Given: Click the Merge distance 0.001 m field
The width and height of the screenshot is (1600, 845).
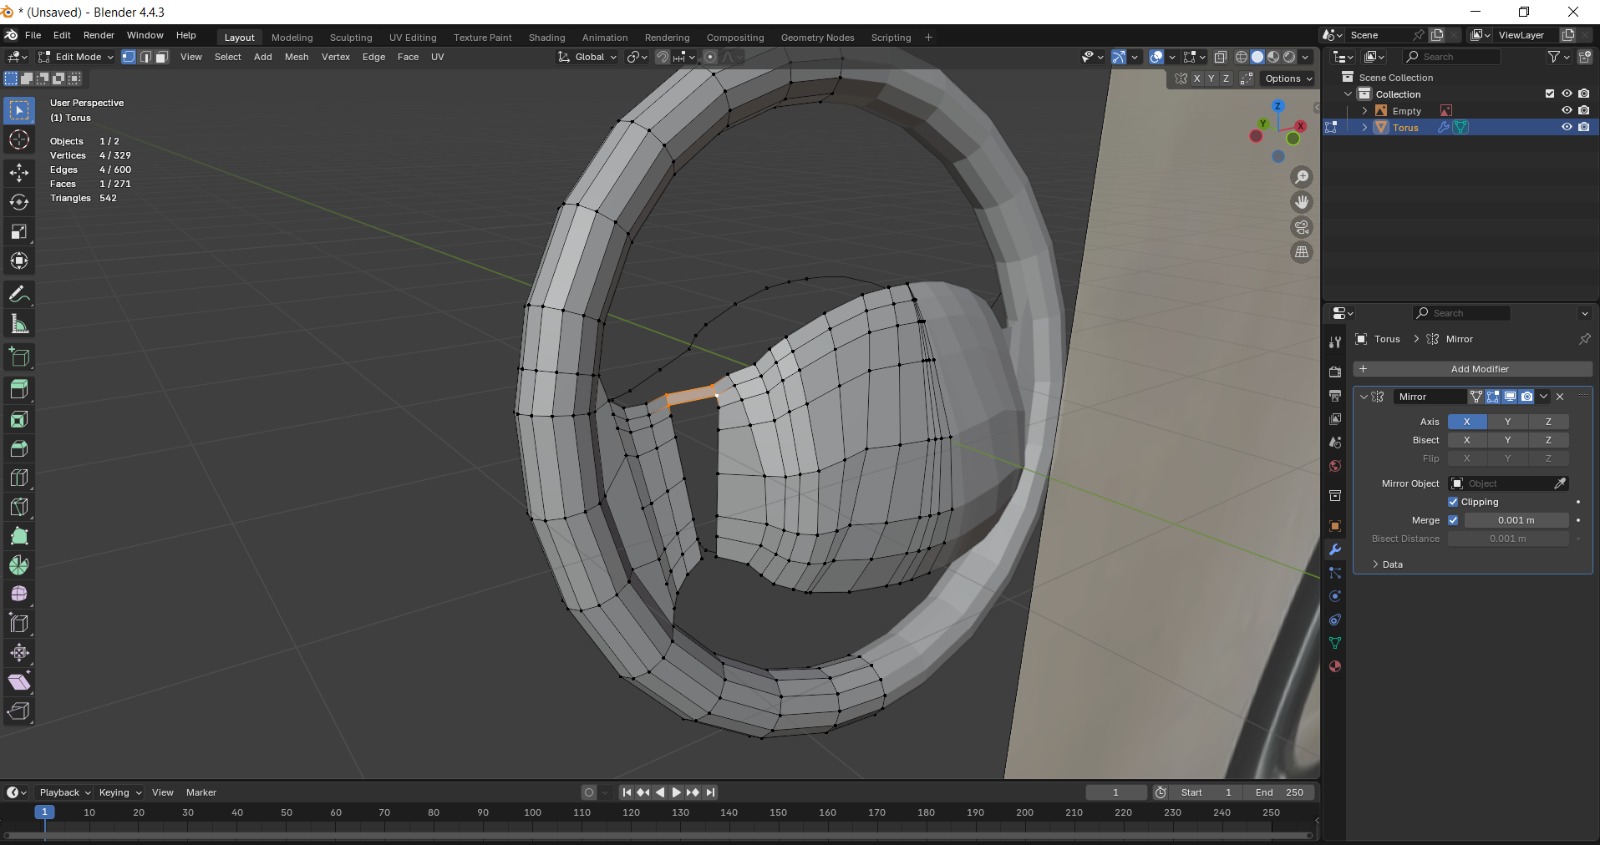Looking at the screenshot, I should pyautogui.click(x=1515, y=520).
